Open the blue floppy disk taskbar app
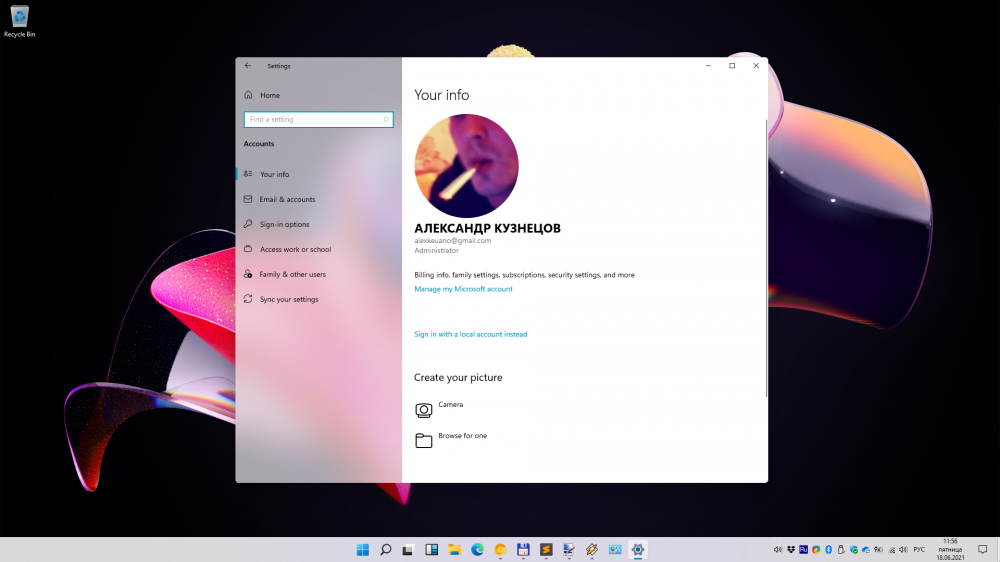 coord(523,549)
